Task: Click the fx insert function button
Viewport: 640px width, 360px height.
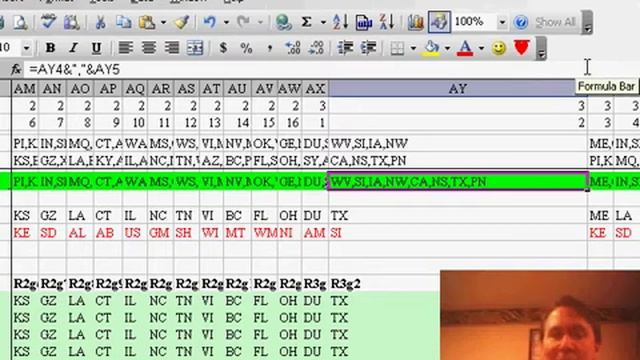Action: click(16, 69)
